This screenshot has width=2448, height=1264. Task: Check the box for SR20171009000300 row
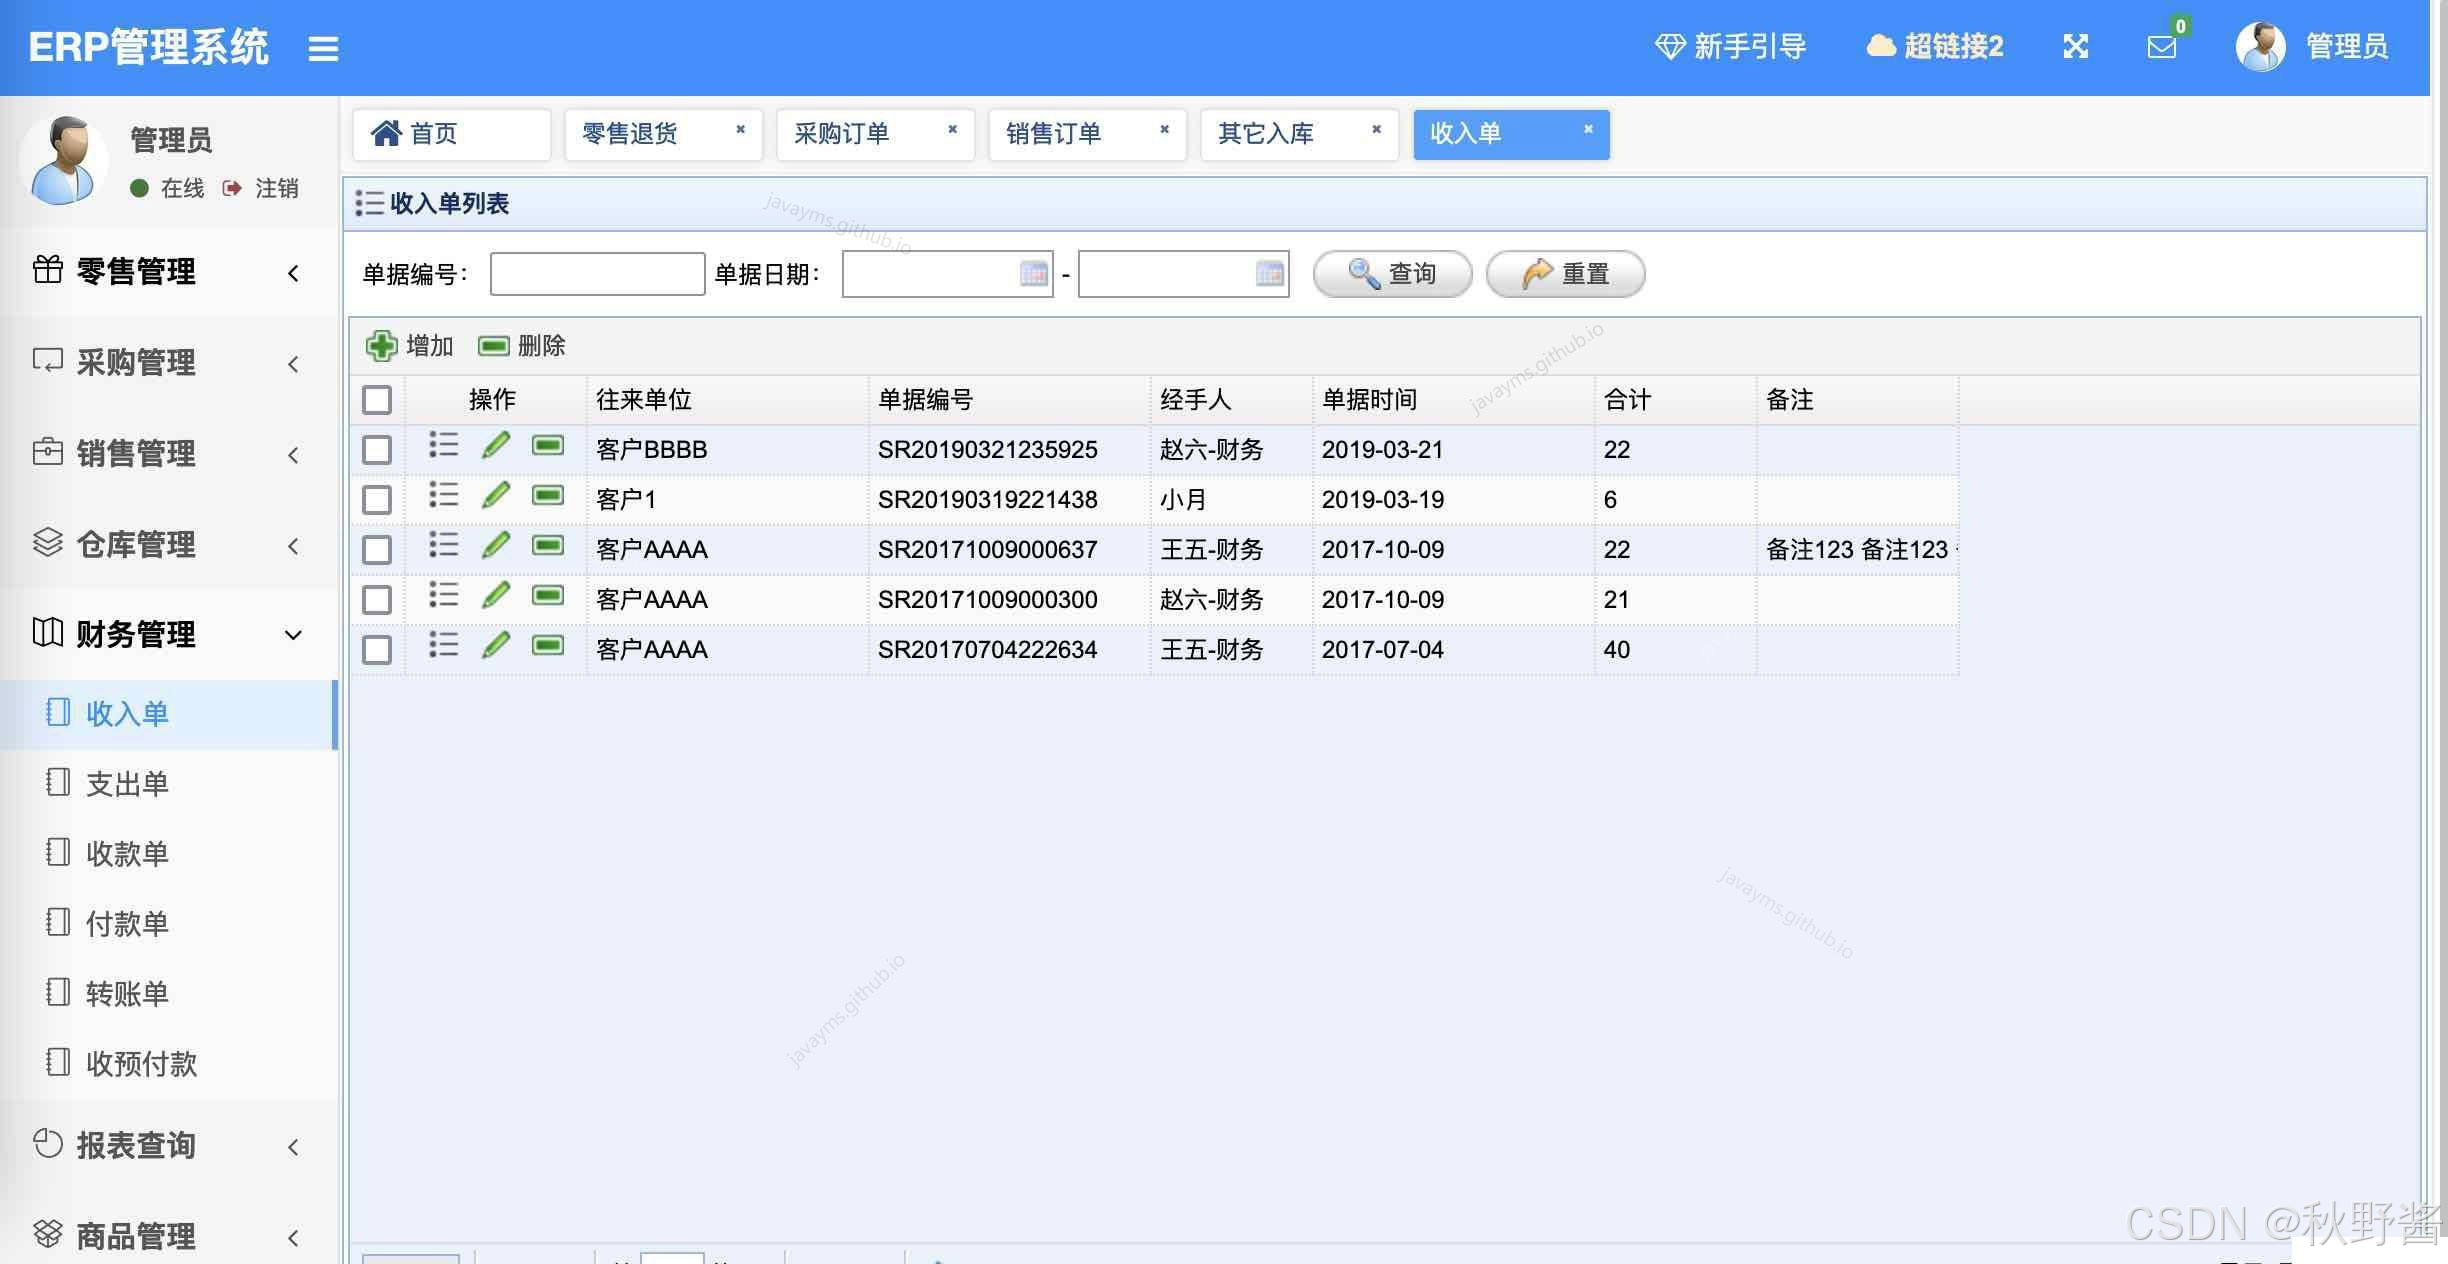377,600
